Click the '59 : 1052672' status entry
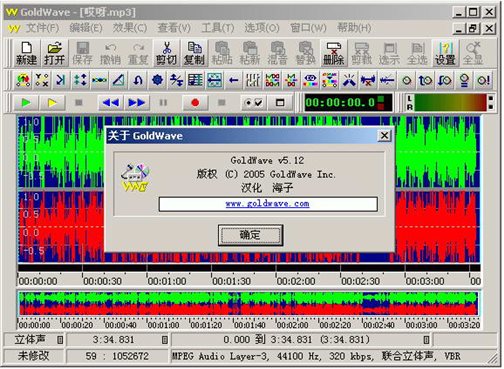Screen dimensions: 504x369 117,356
